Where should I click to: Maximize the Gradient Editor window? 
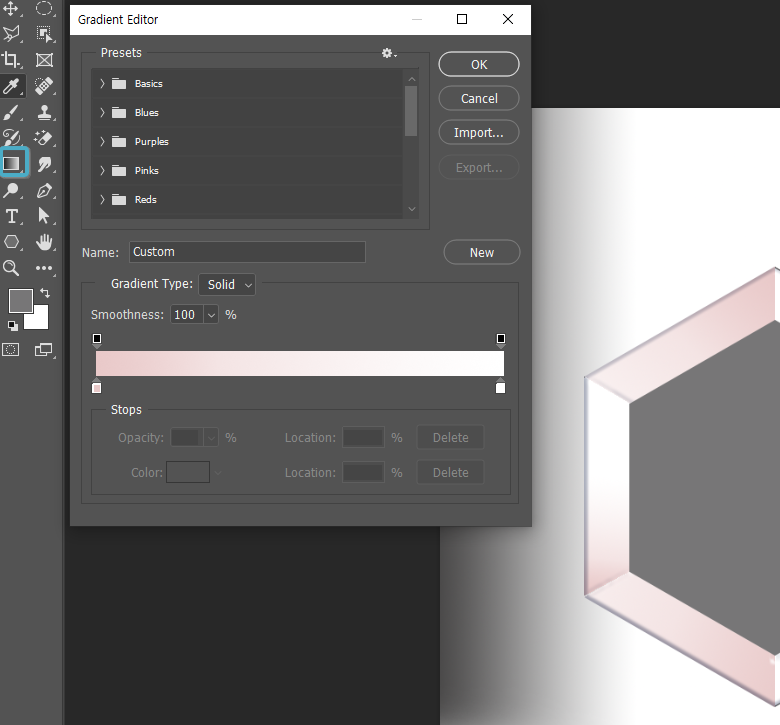pos(462,19)
